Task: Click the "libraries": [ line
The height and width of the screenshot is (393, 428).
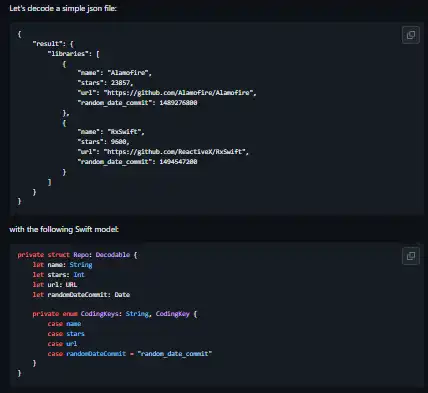Action: (73, 54)
